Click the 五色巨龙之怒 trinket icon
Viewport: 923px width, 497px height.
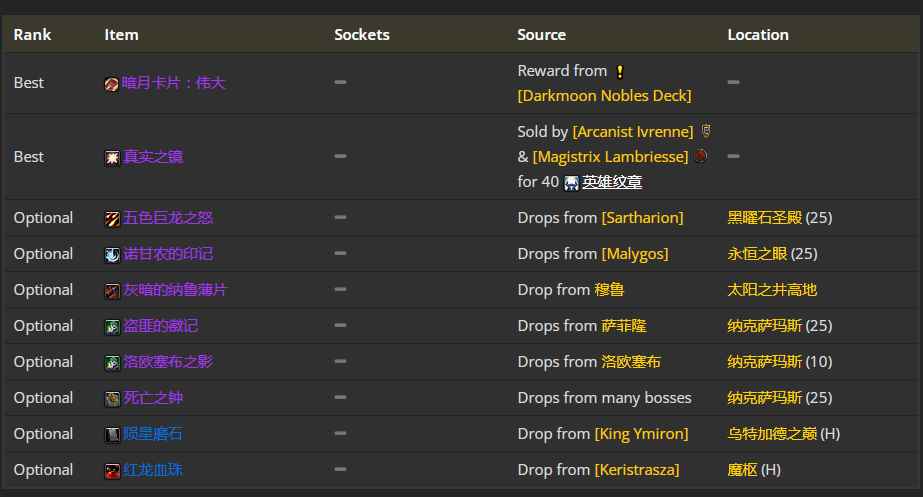coord(112,219)
